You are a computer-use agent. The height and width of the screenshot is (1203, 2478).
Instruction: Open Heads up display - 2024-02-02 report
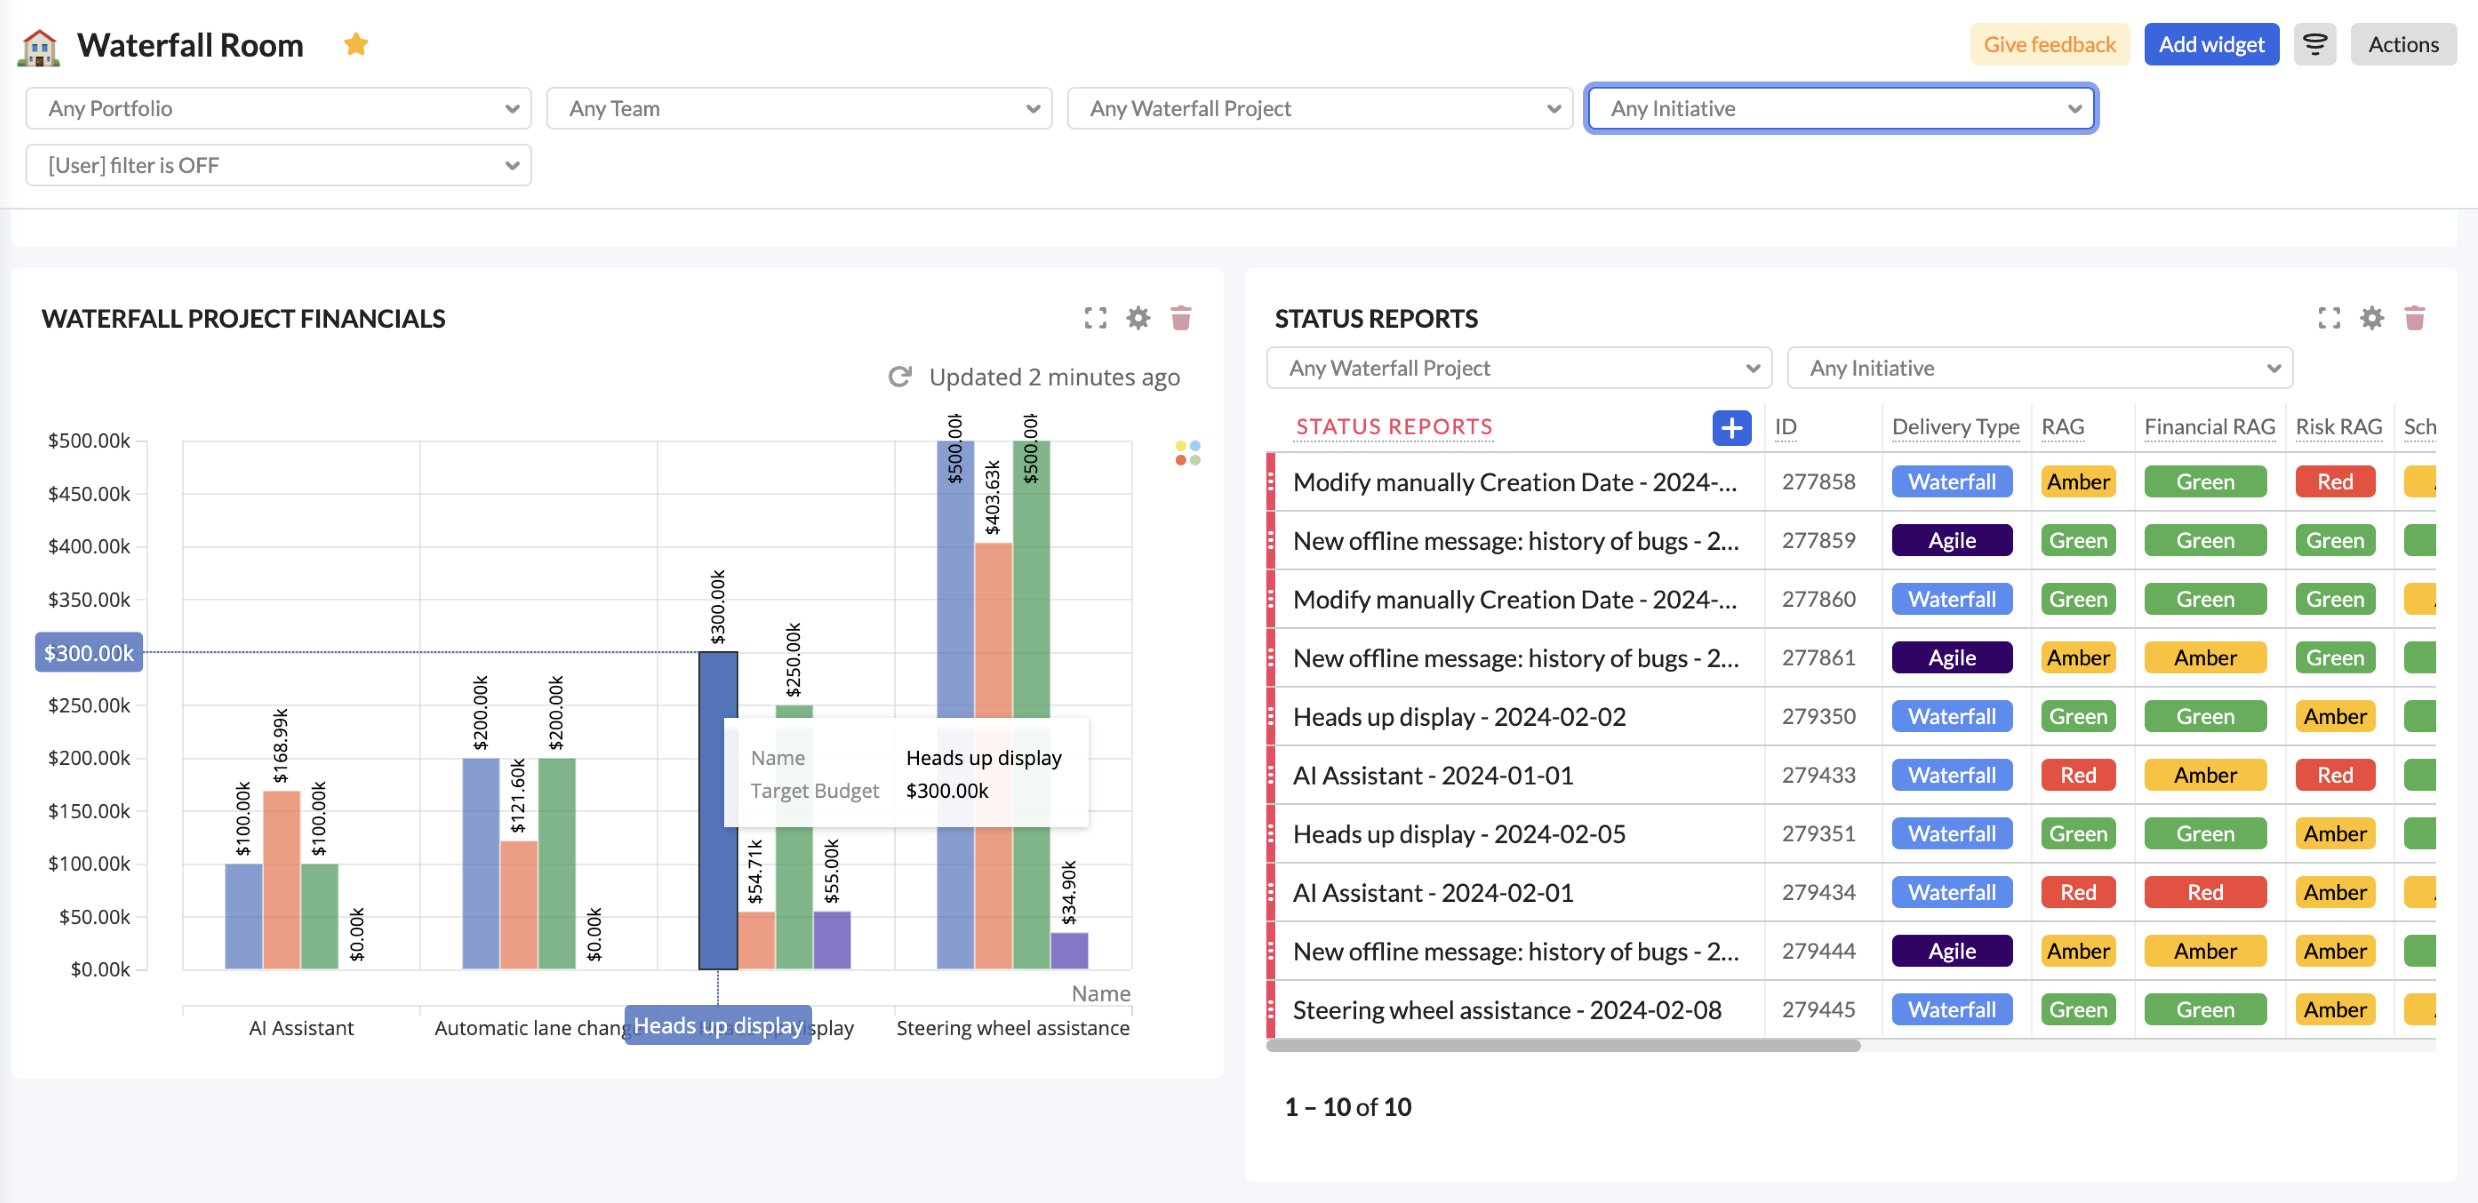coord(1459,717)
